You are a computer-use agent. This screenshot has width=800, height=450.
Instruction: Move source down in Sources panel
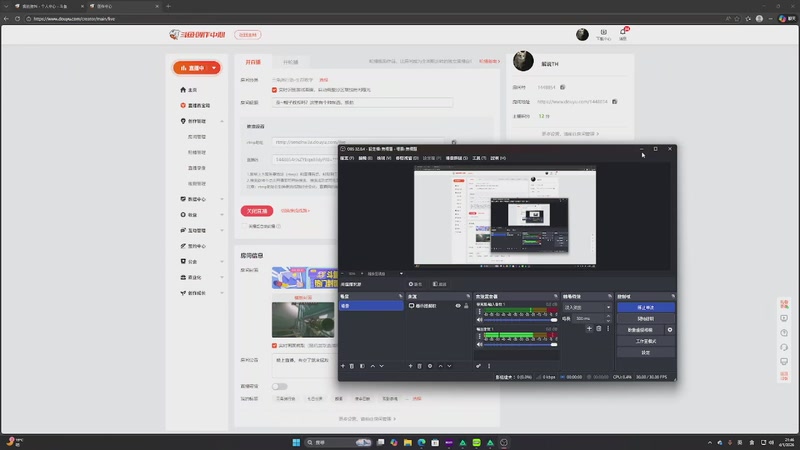(449, 366)
